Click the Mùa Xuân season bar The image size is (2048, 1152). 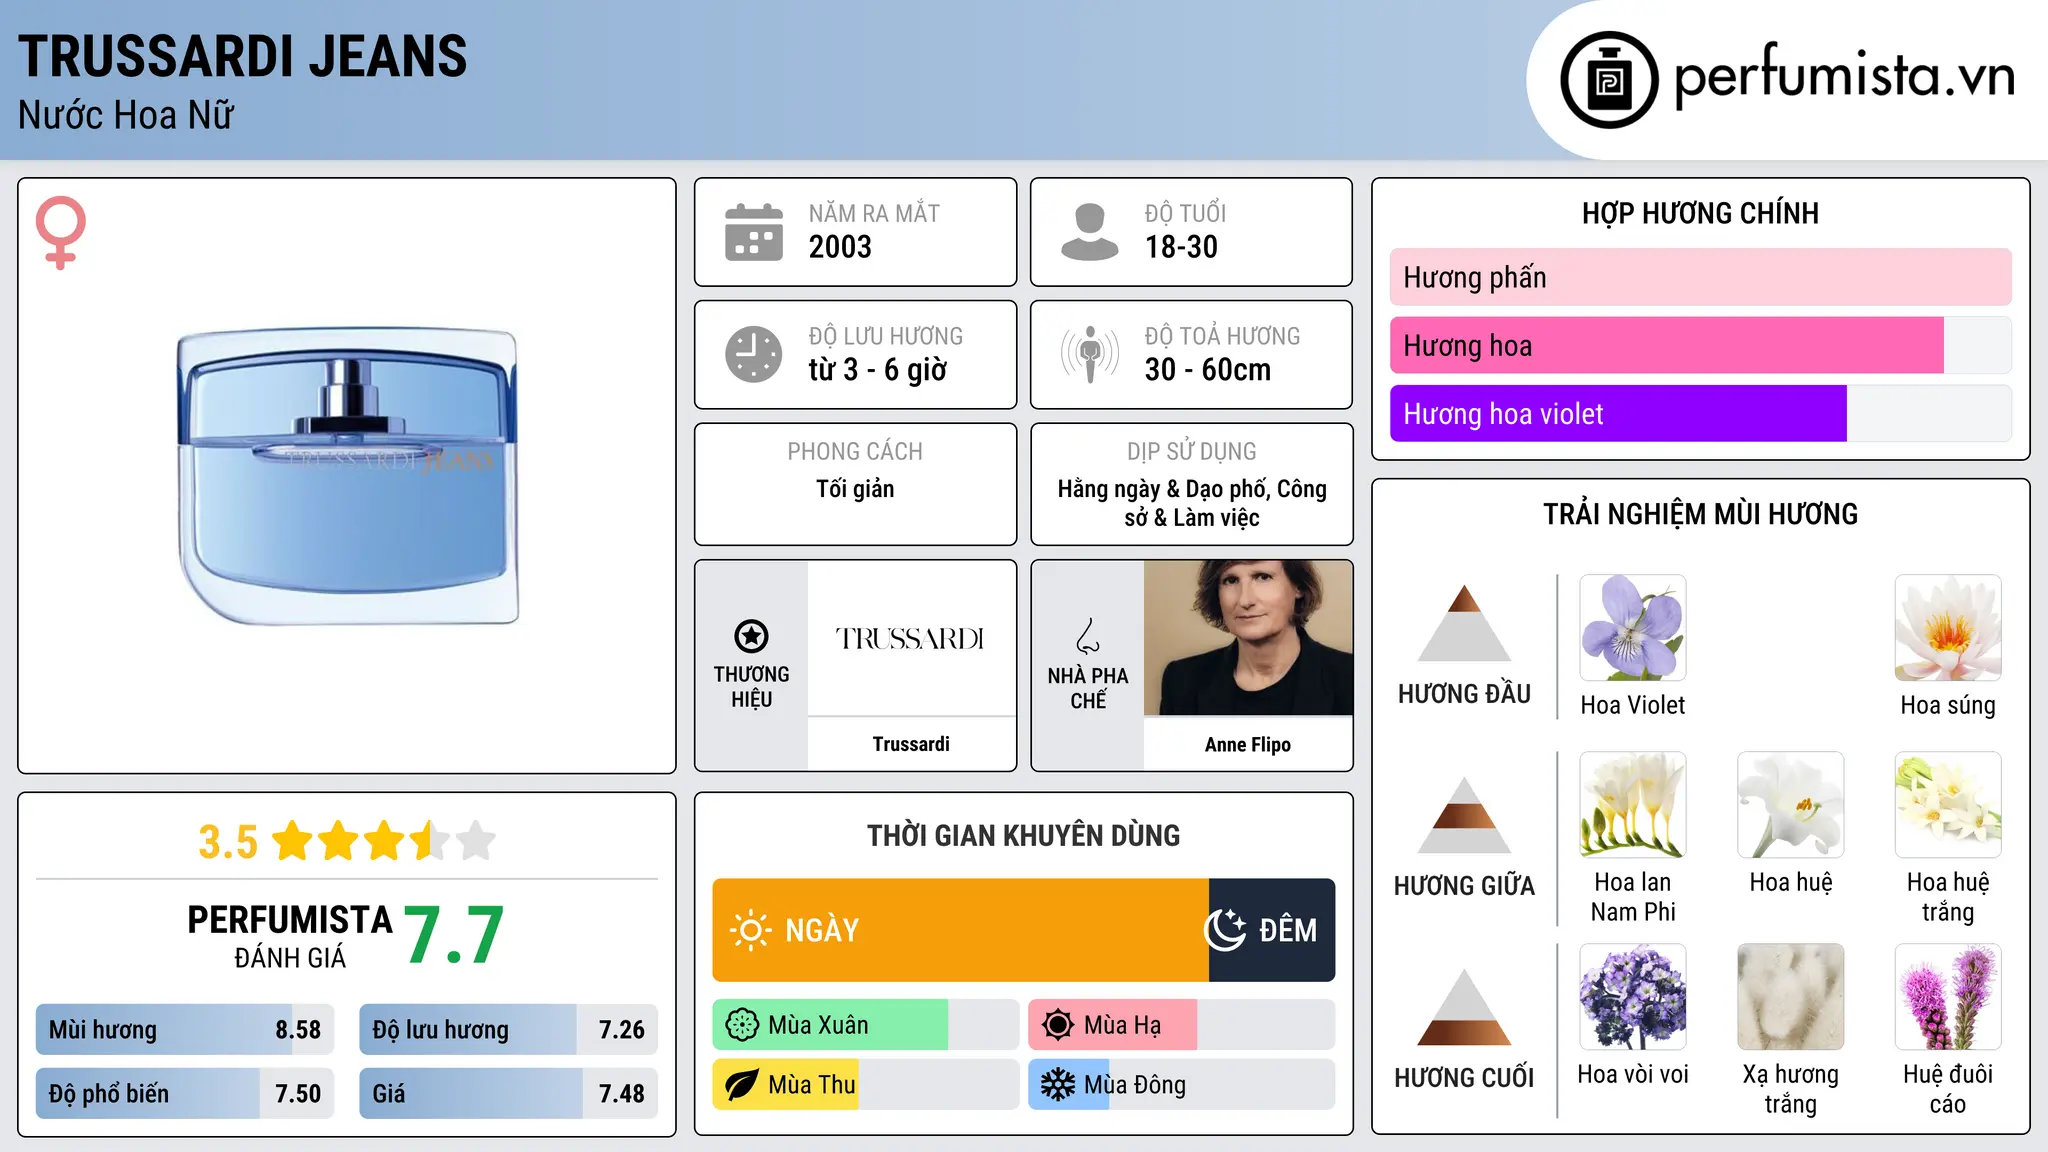(x=866, y=1025)
